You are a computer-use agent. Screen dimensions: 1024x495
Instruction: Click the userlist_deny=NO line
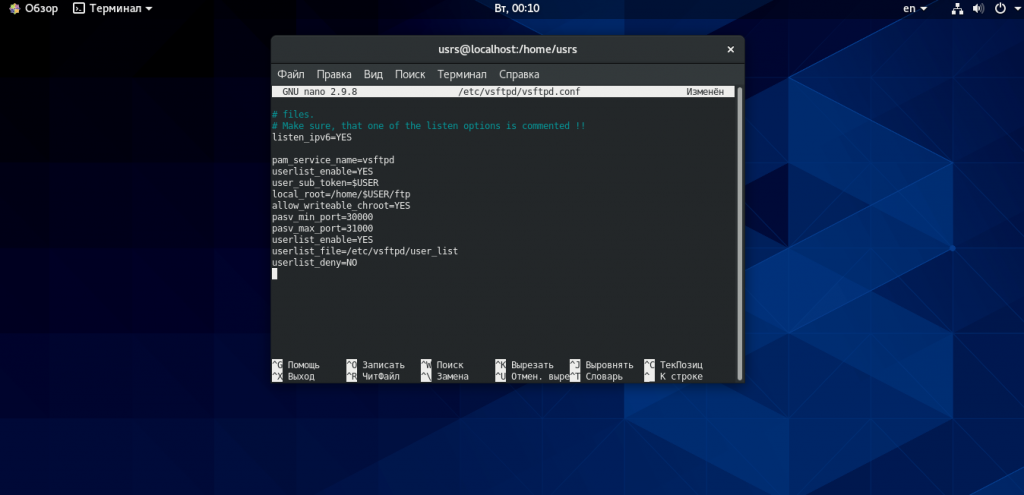(315, 263)
